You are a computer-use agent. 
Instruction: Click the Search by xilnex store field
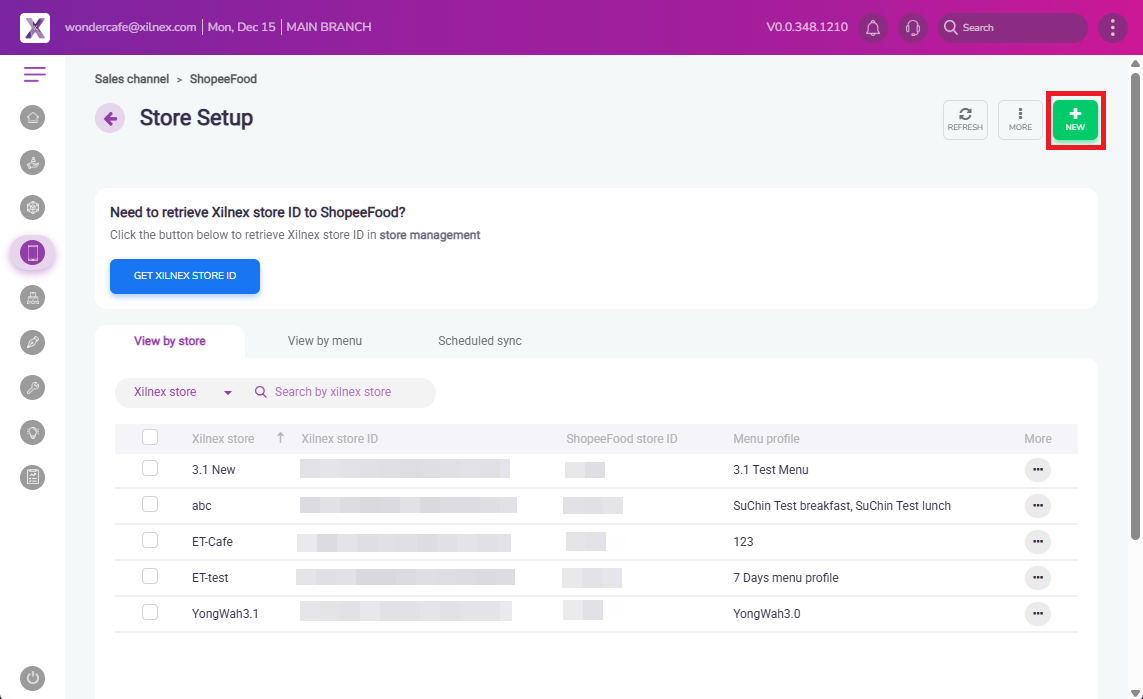345,392
